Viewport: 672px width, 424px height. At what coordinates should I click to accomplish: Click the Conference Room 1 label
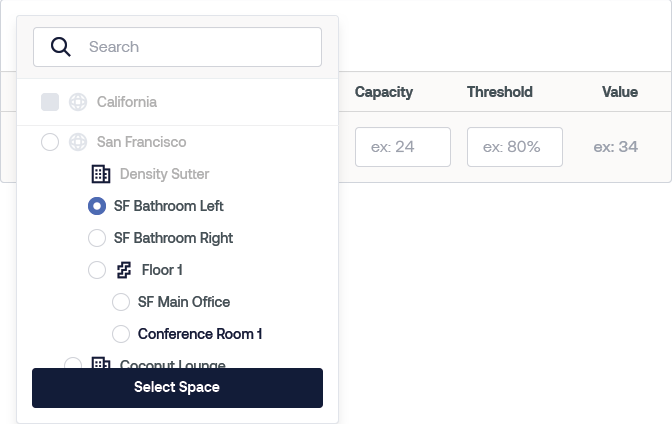tap(200, 334)
